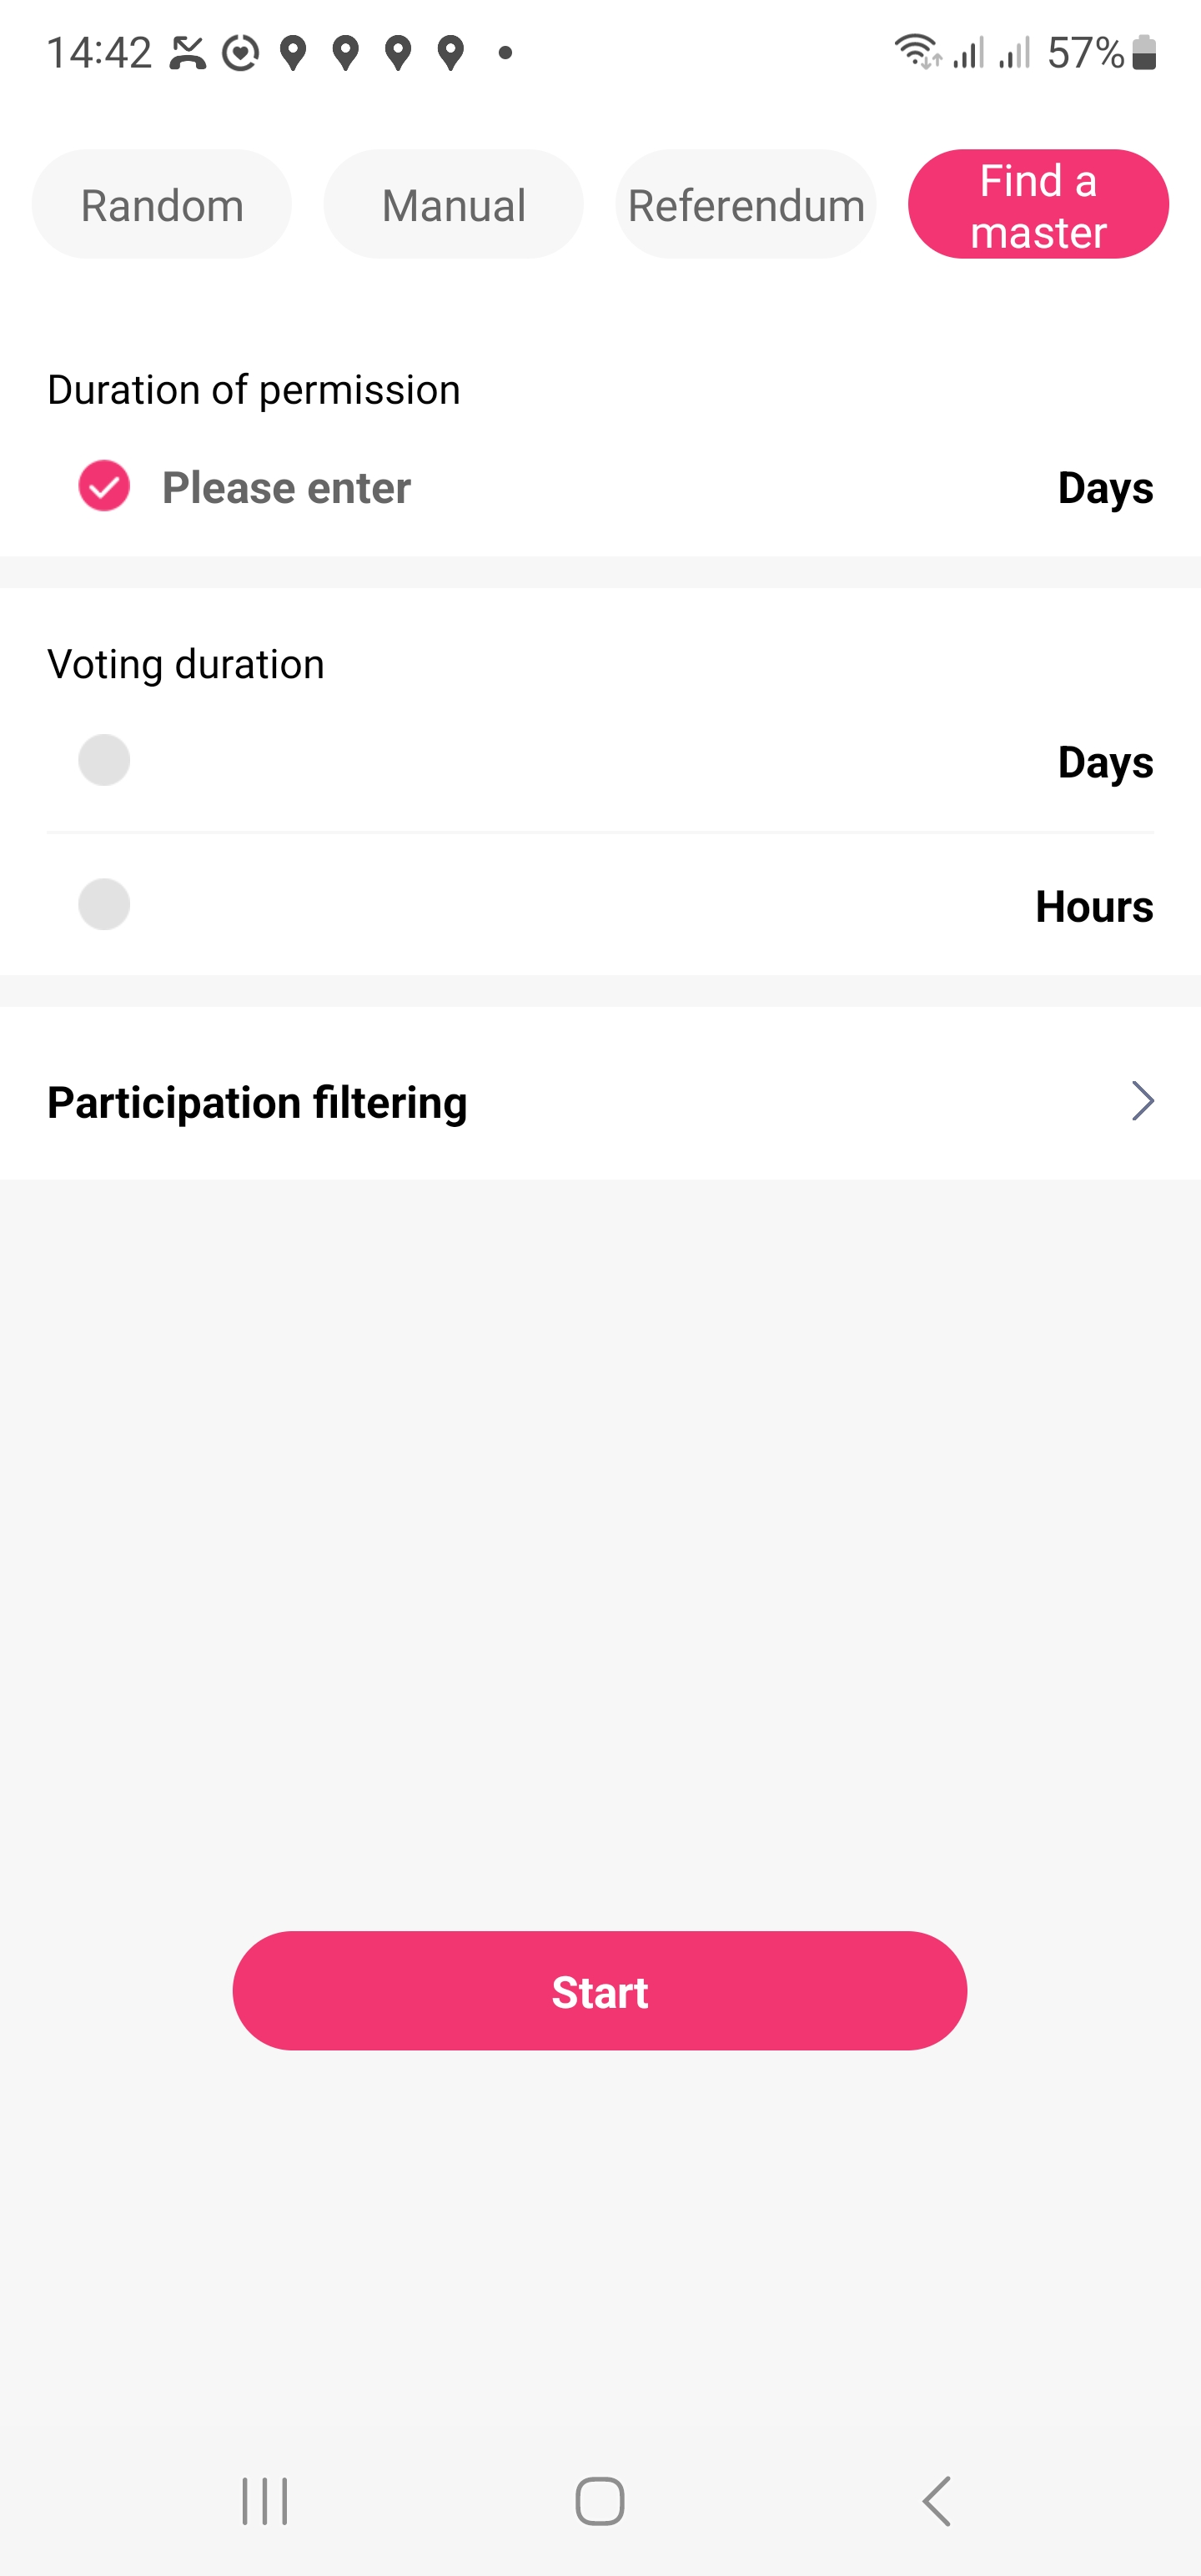Tap the Wi-Fi status icon
The image size is (1201, 2576).
(x=916, y=52)
